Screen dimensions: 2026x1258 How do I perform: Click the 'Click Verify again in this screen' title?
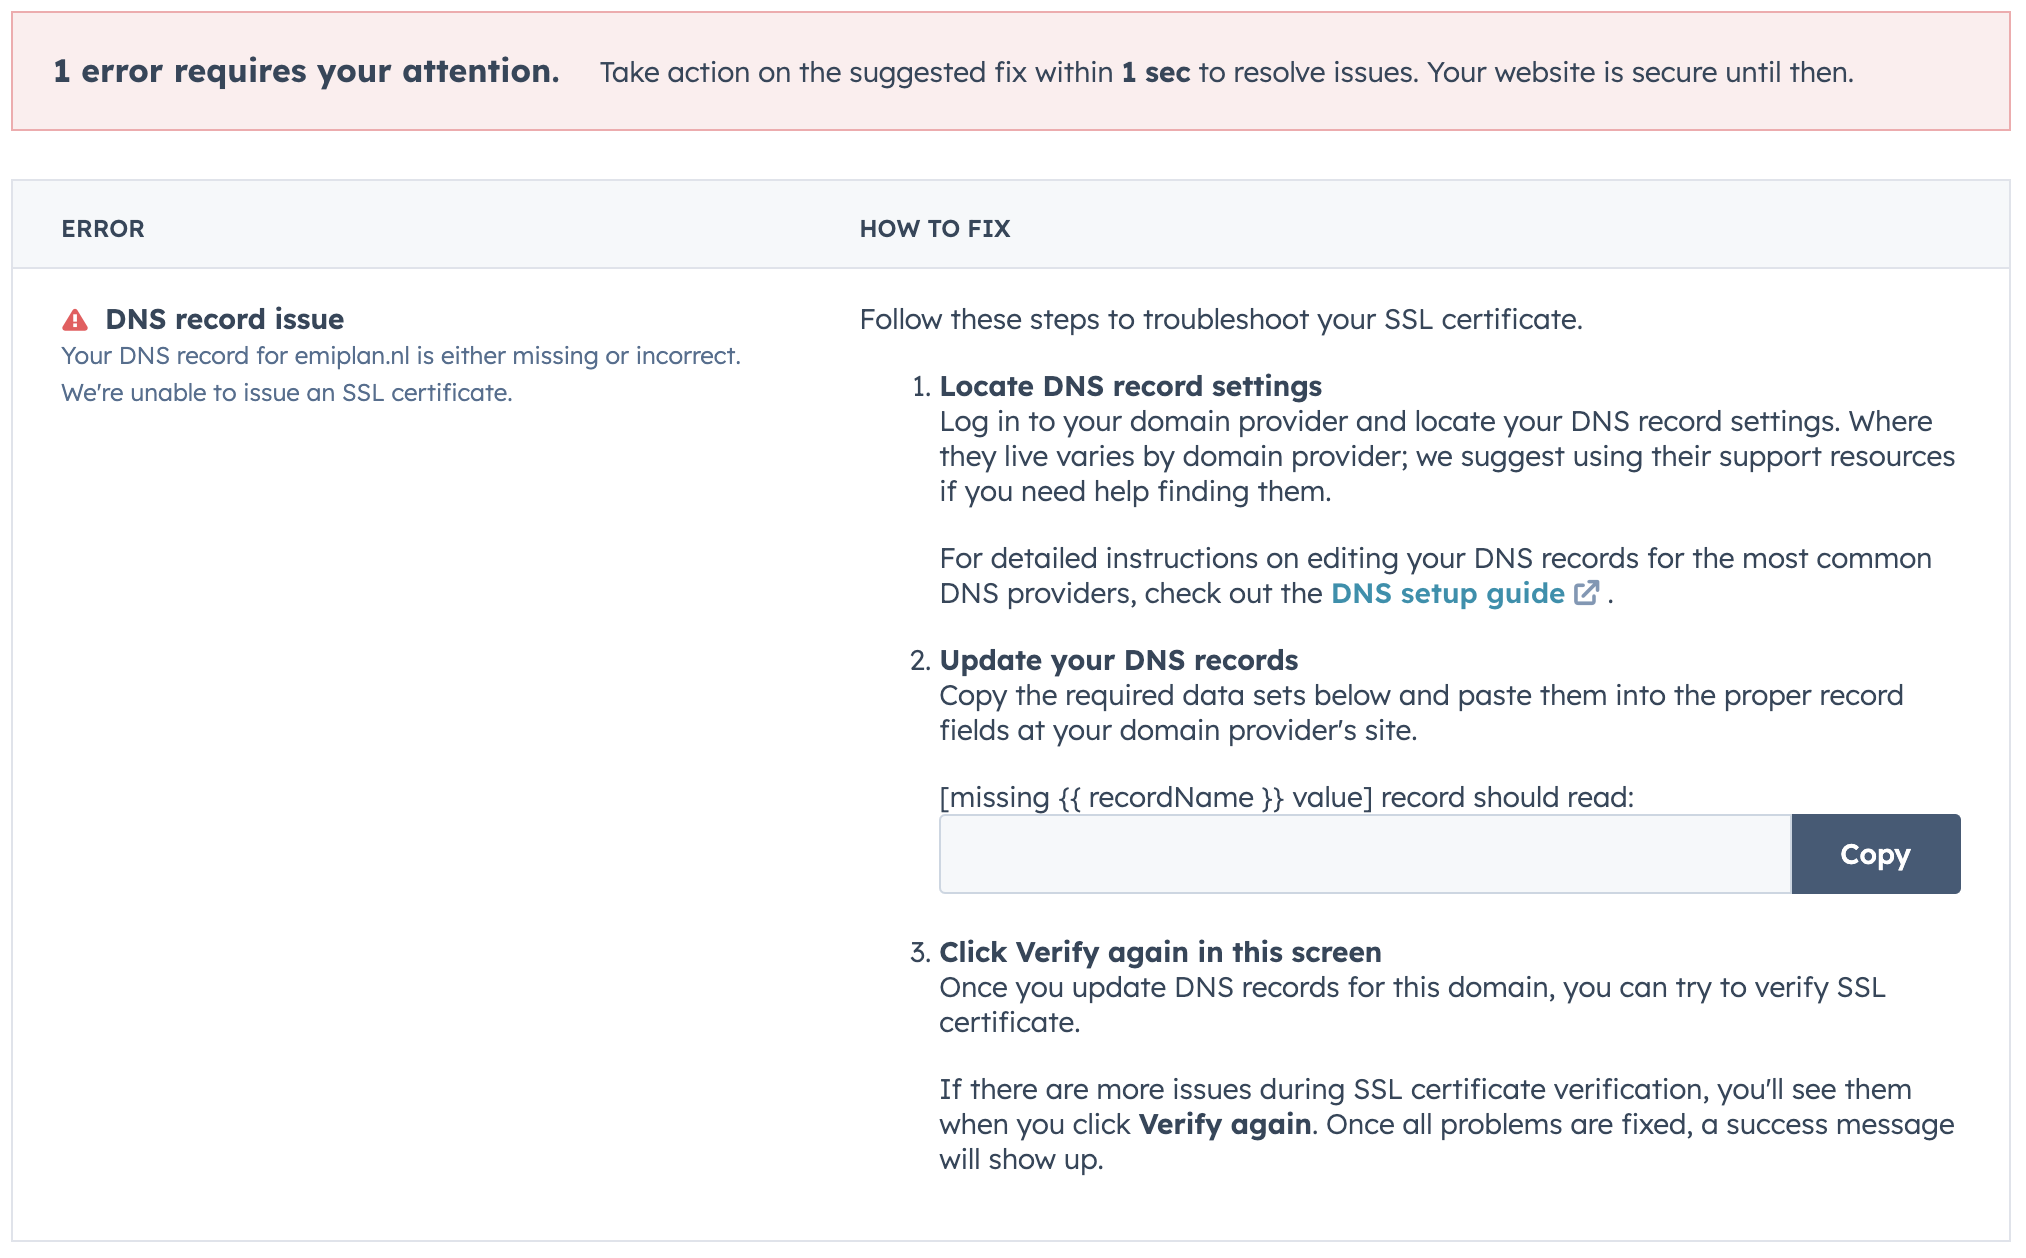[x=1160, y=952]
